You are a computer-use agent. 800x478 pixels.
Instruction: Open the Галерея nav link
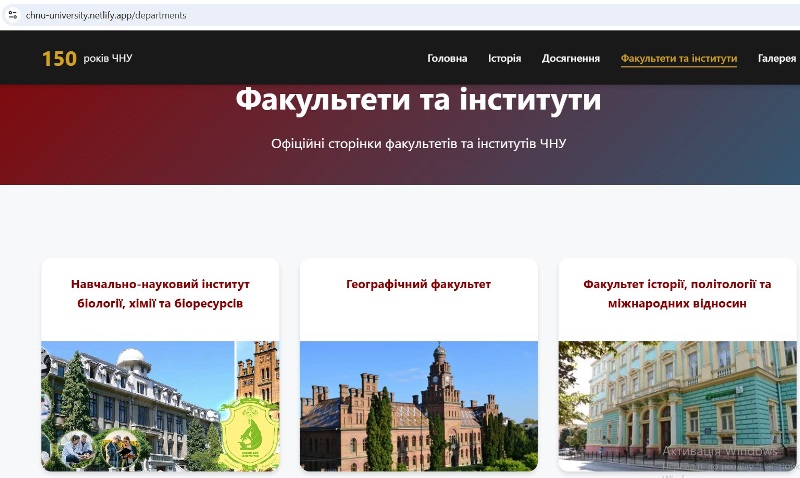click(777, 59)
